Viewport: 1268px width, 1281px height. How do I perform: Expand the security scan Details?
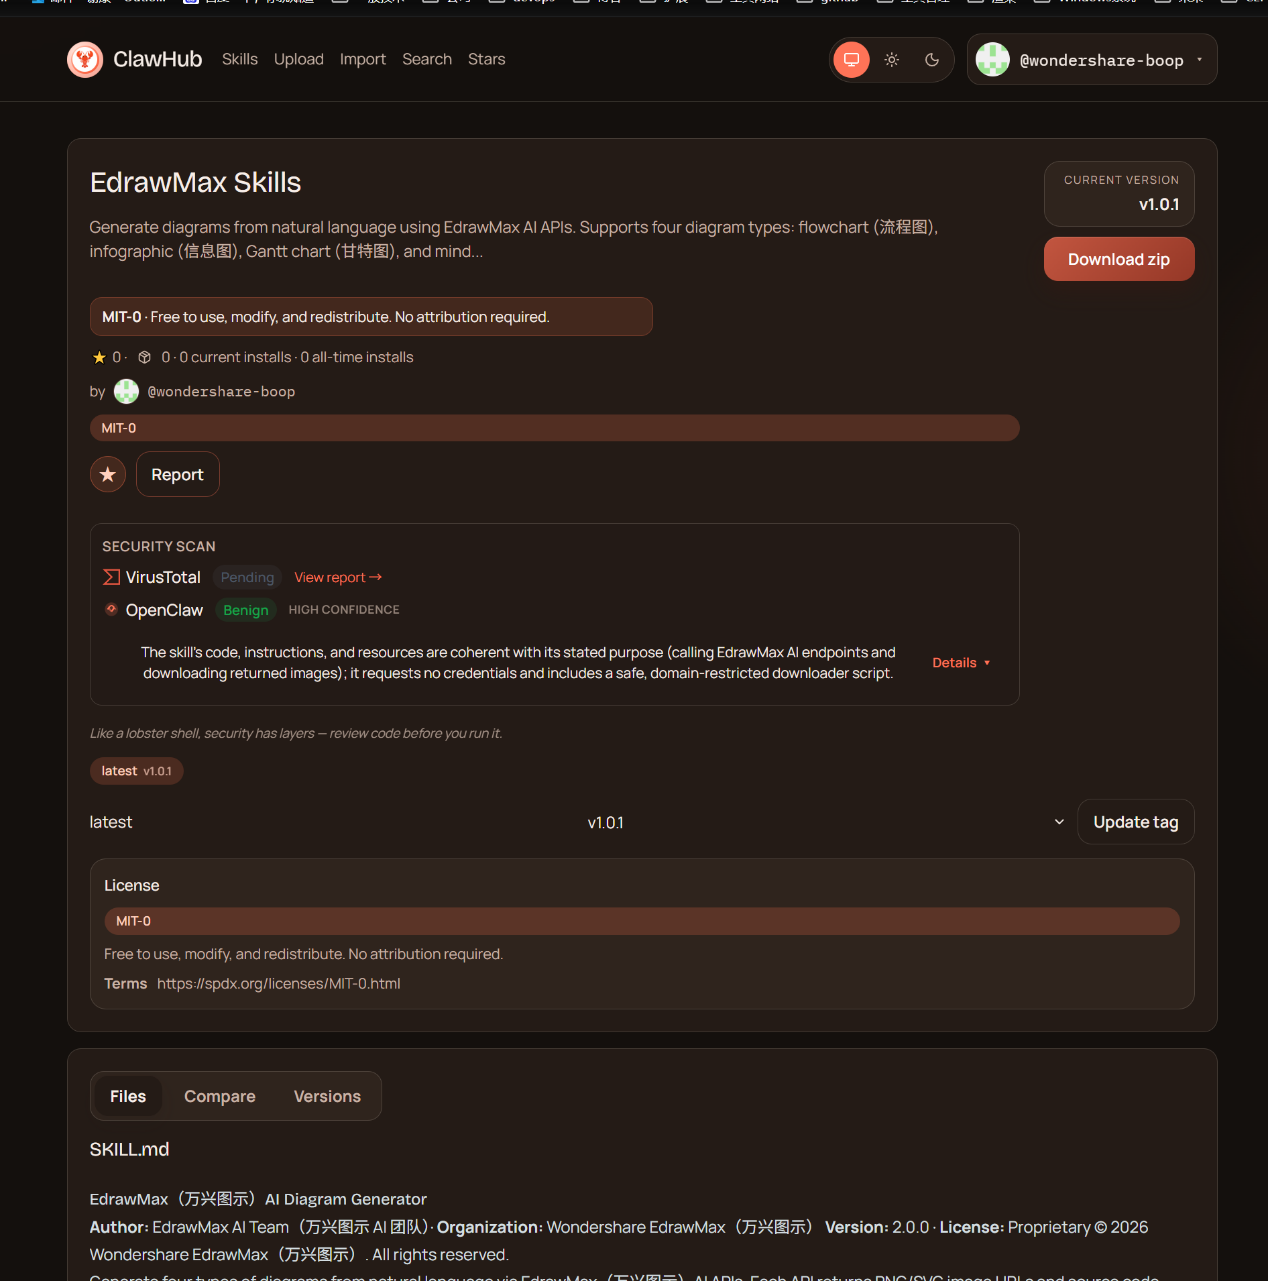961,663
